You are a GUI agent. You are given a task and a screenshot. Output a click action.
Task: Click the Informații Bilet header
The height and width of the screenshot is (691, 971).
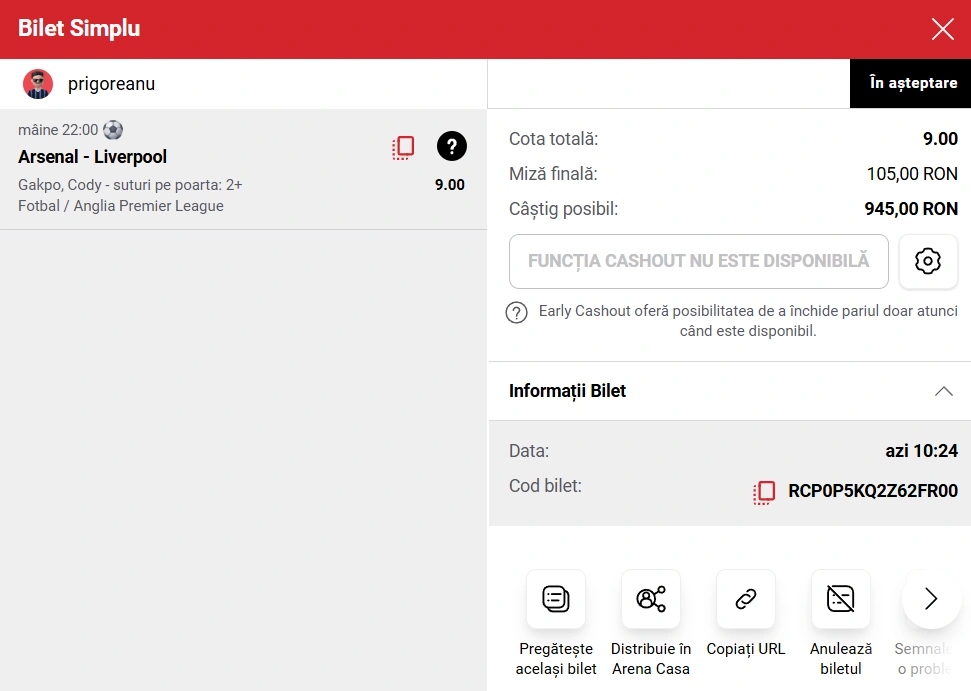coord(567,391)
